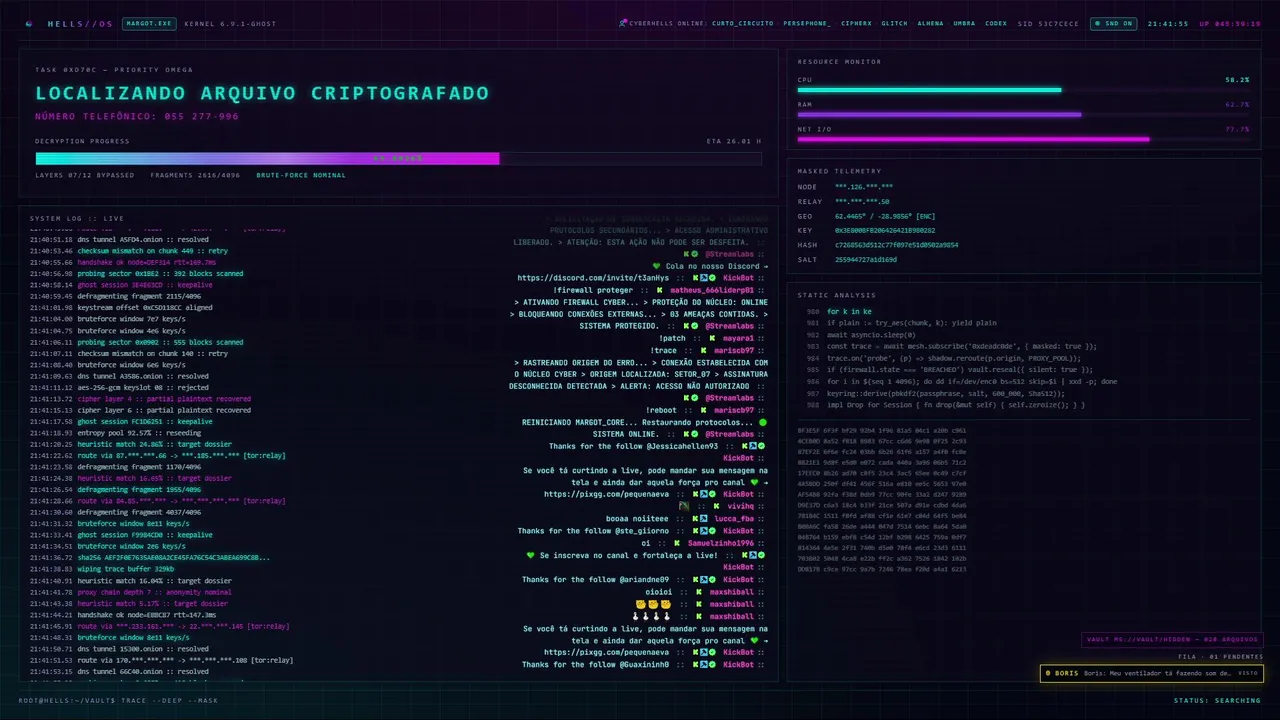Click the SID 53C7CECE session text
Viewport: 1280px width, 720px height.
[1048, 23]
